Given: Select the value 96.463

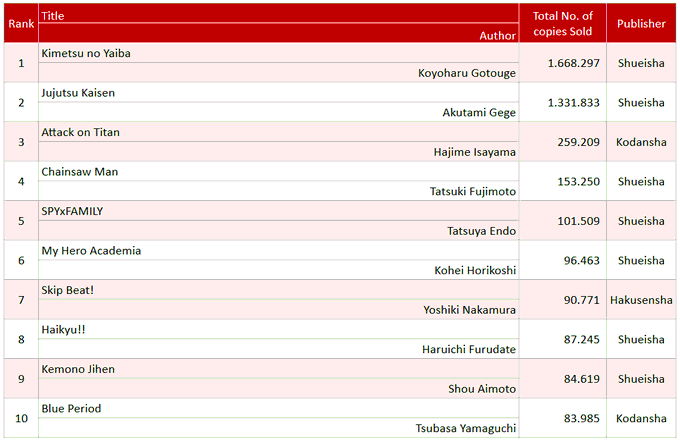Looking at the screenshot, I should (x=582, y=261).
